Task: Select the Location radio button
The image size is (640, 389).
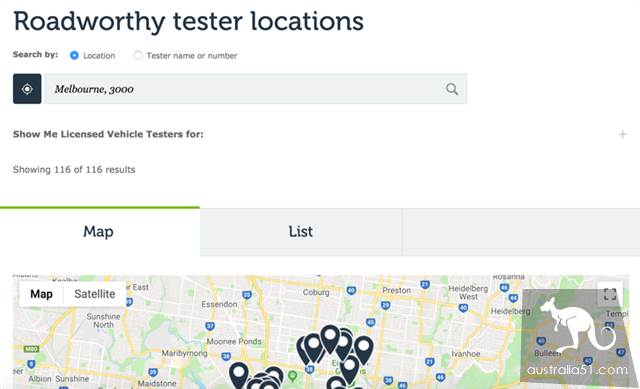Action: (74, 55)
